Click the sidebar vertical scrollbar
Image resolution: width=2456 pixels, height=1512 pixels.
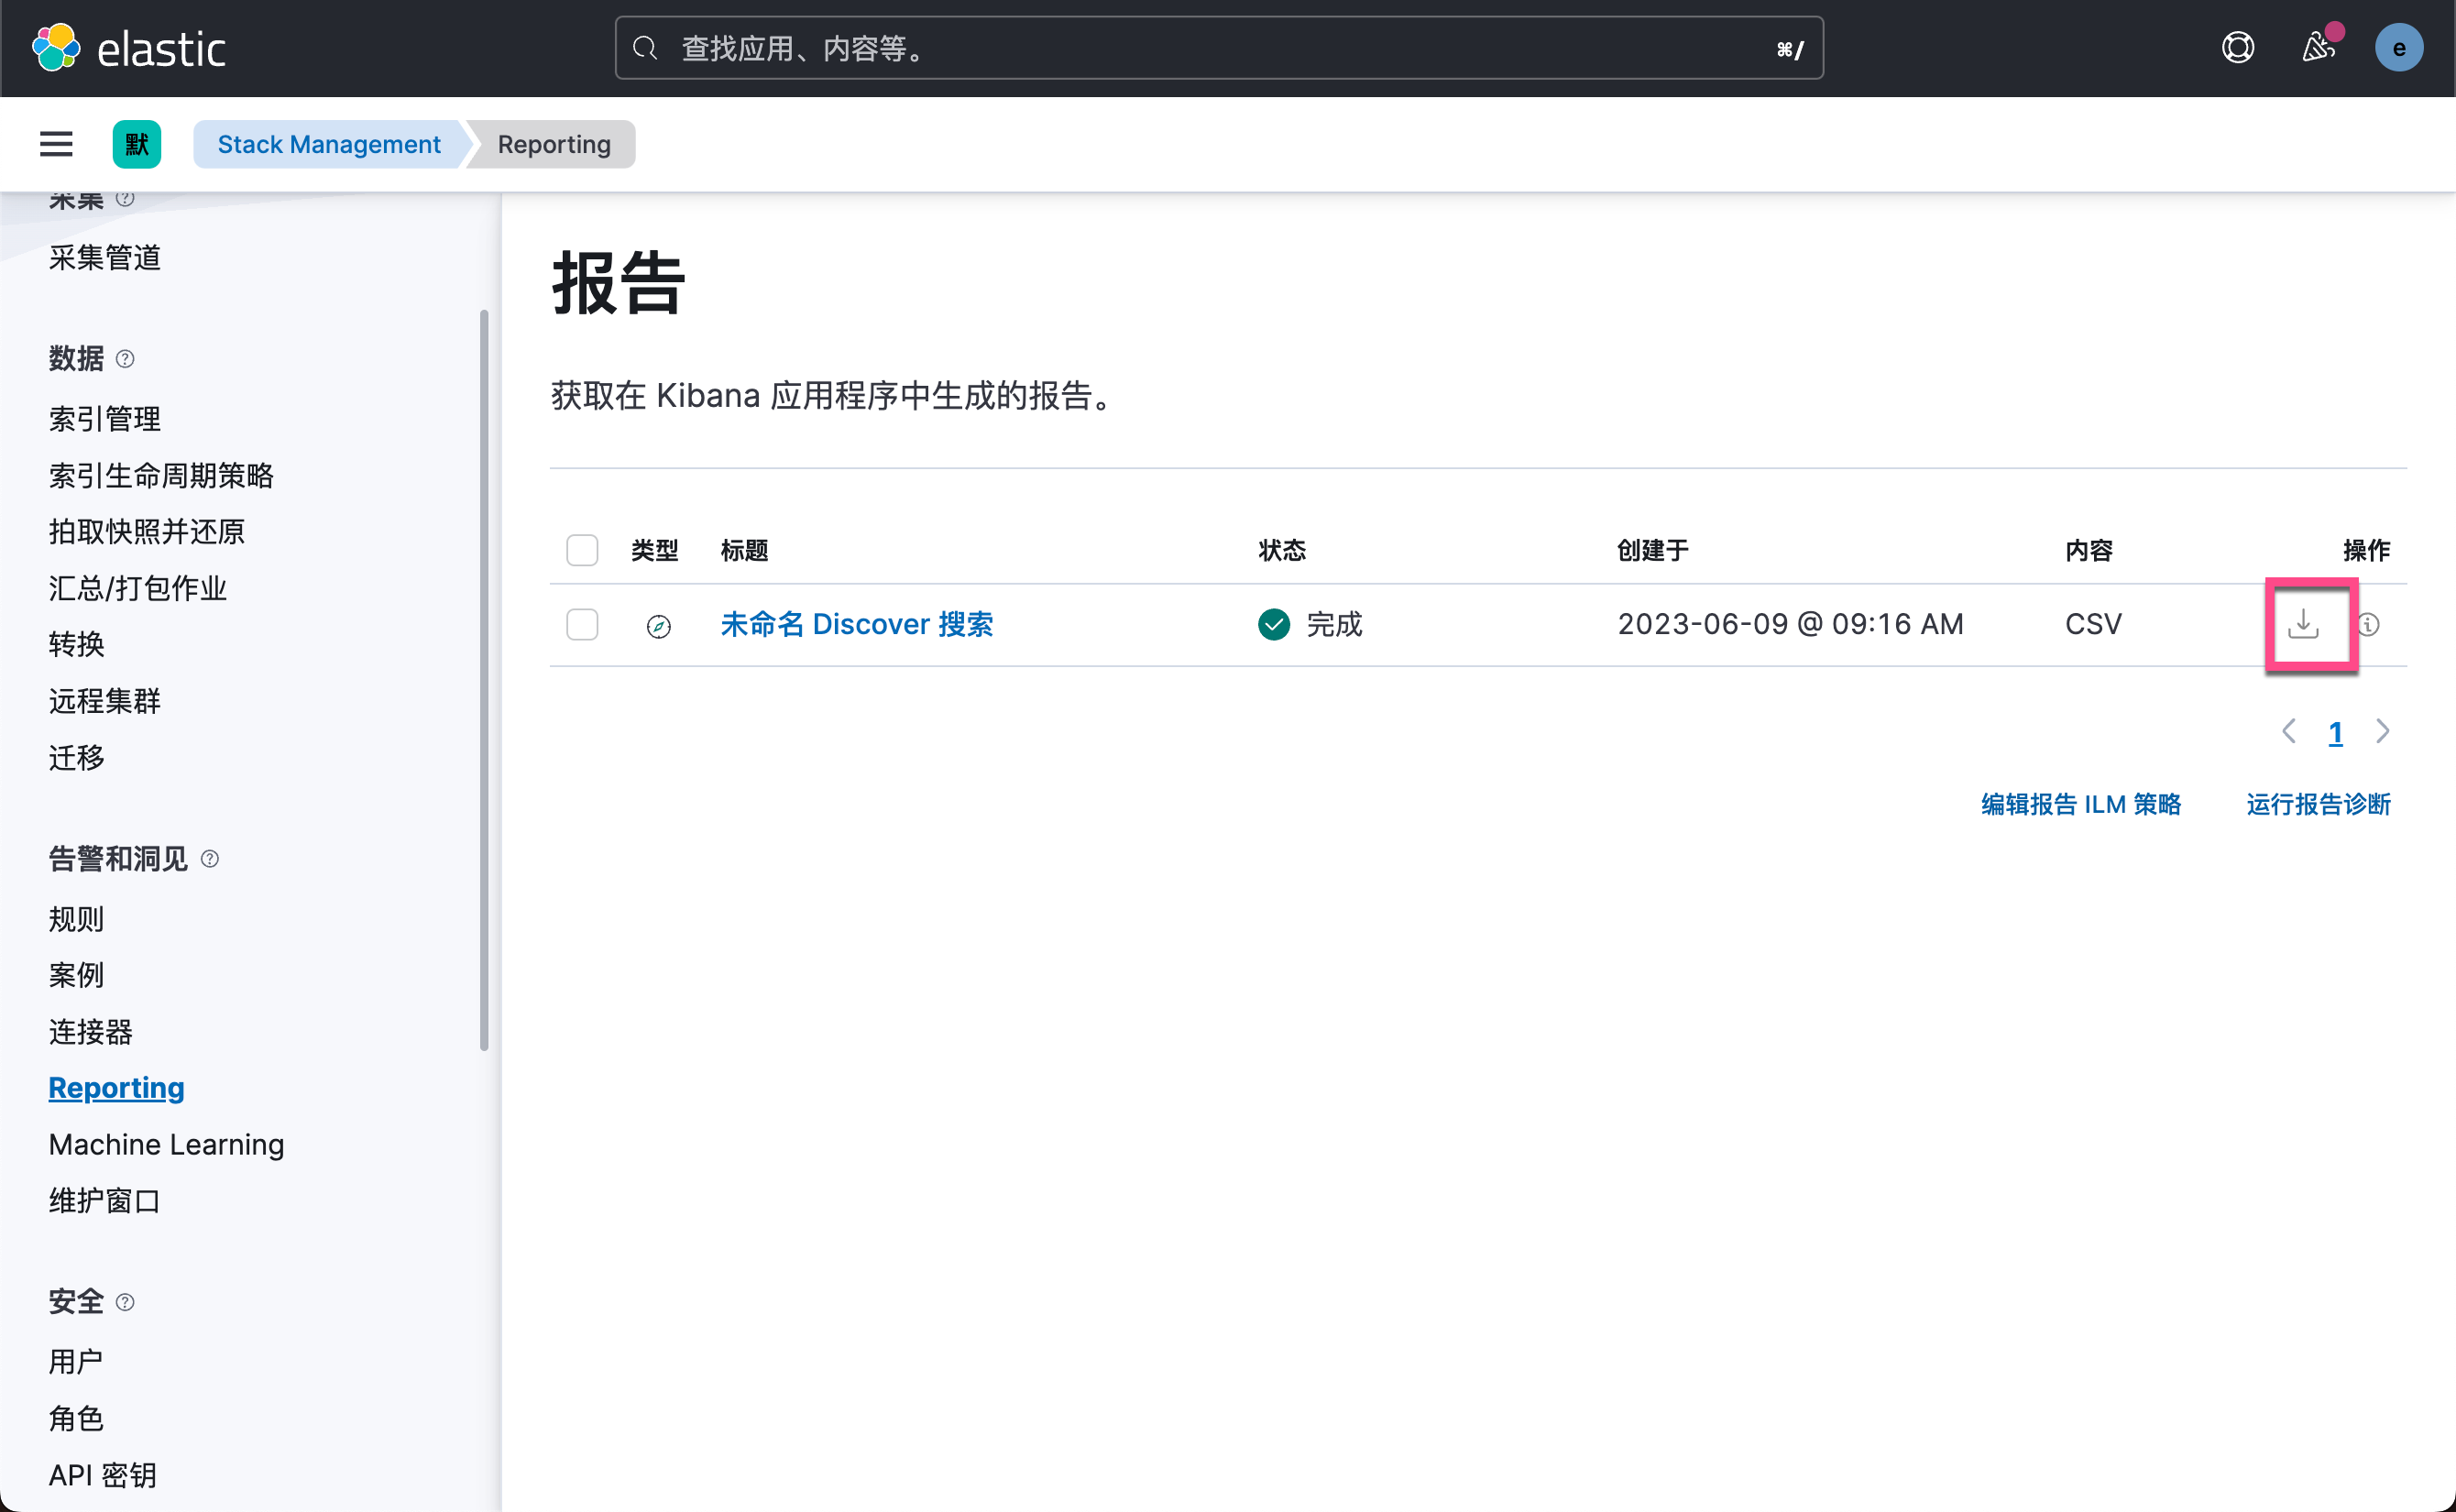click(x=484, y=680)
